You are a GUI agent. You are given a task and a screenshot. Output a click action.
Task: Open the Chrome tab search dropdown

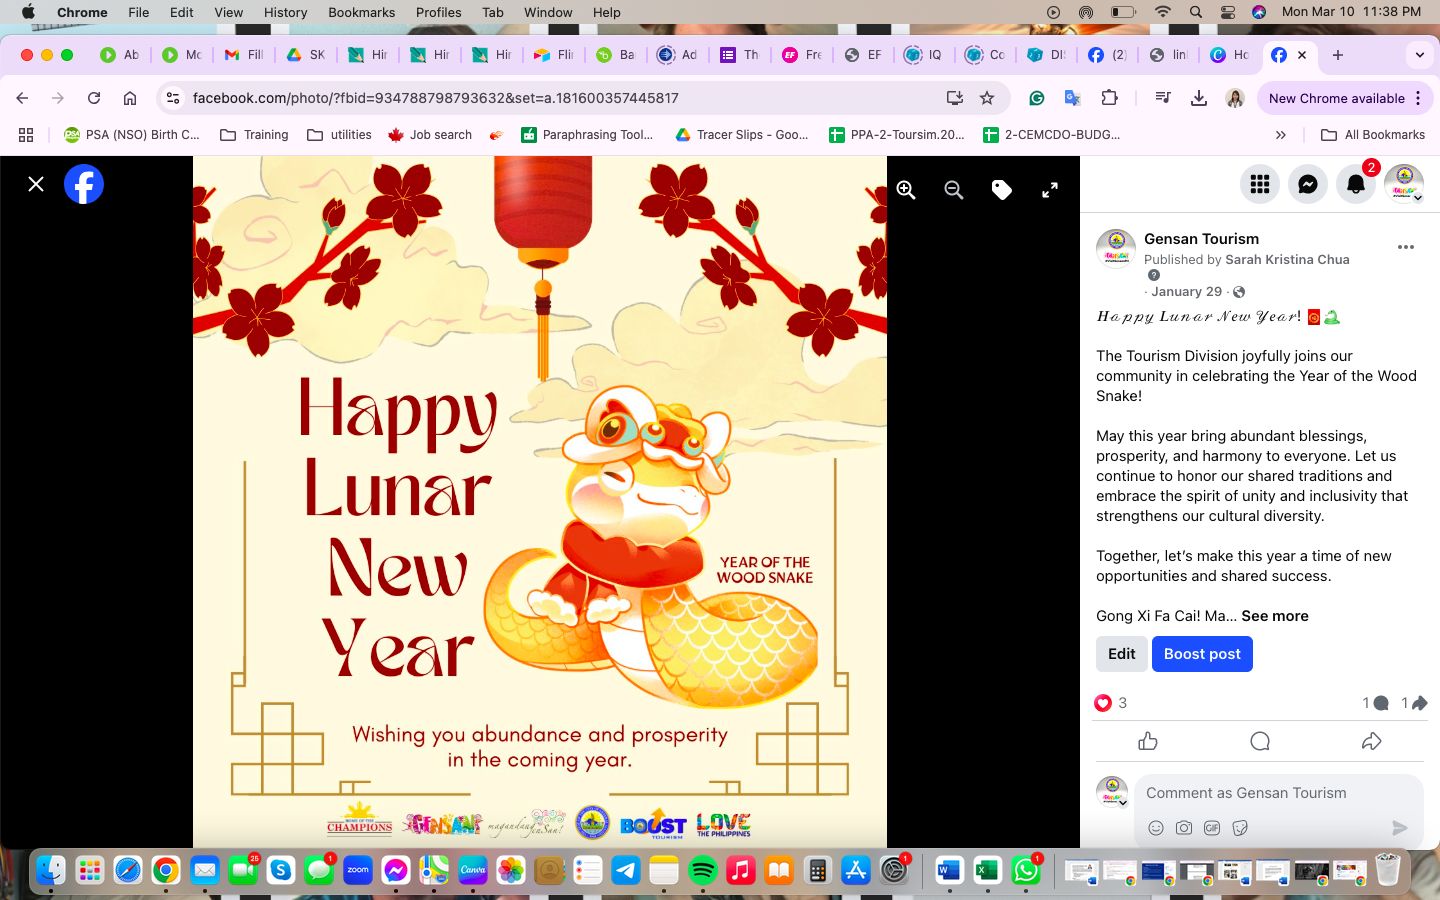click(1420, 55)
